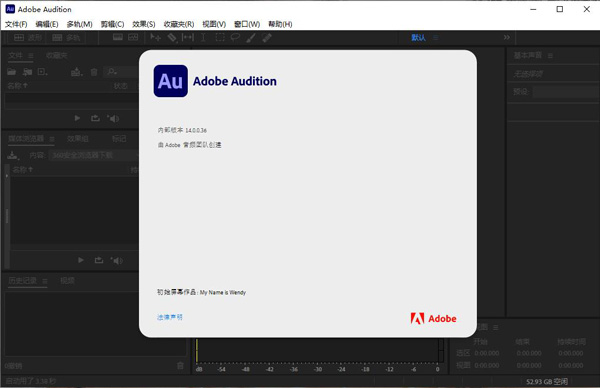Expand the workspace overflow chevrons
600x388 pixels.
[507, 37]
